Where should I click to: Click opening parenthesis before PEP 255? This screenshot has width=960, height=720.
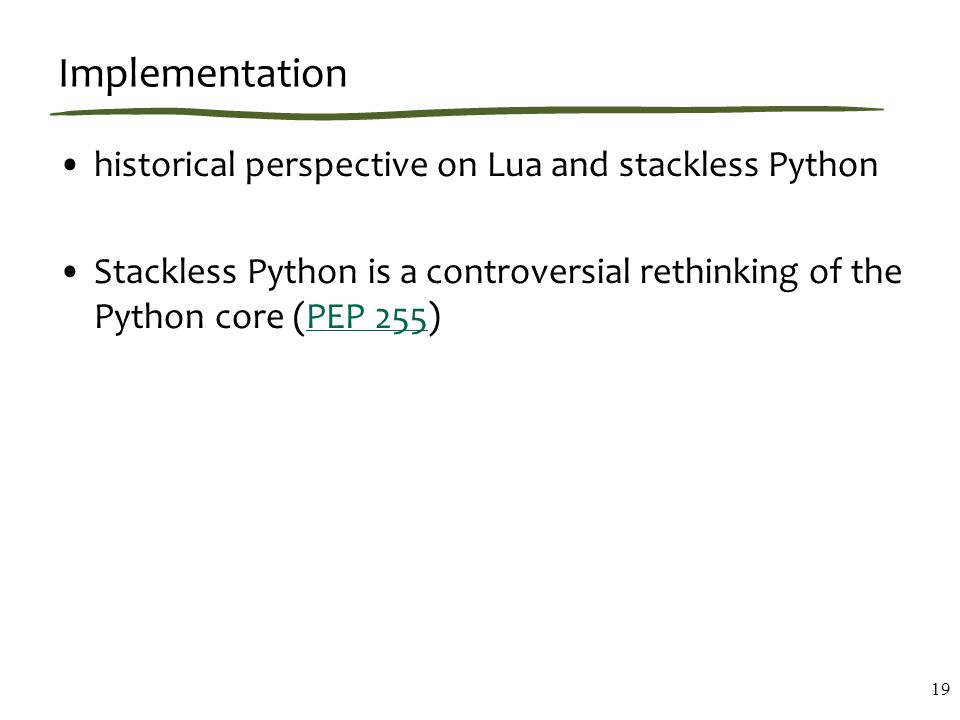299,318
